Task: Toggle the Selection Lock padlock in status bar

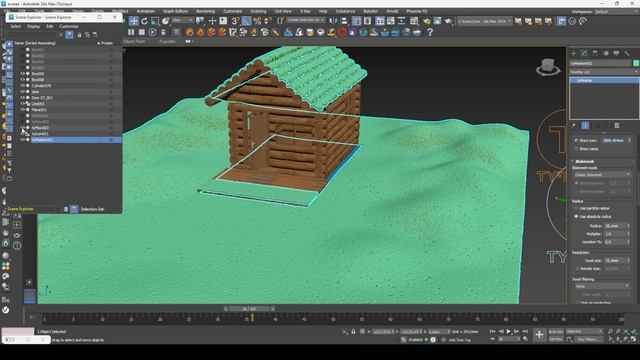Action: [353, 332]
